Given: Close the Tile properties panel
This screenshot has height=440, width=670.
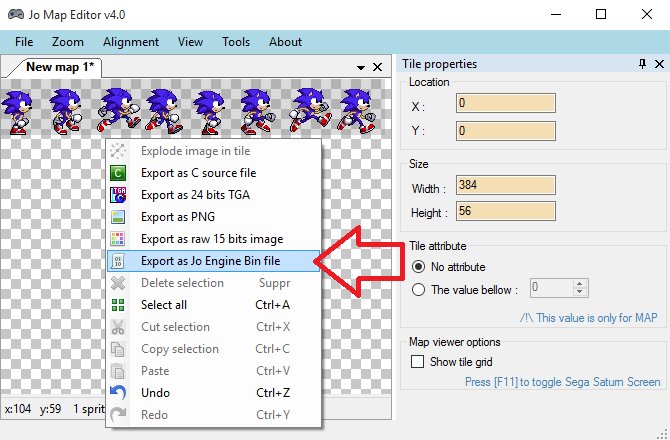Looking at the screenshot, I should [x=659, y=64].
